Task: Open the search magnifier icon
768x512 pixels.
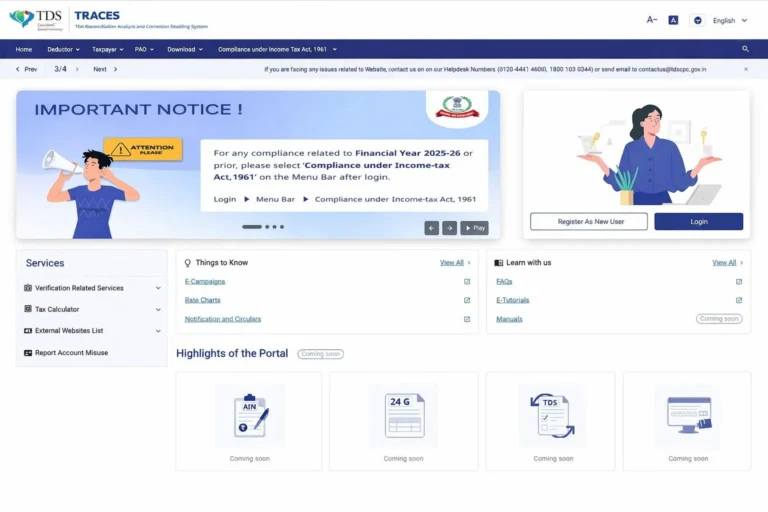Action: [745, 49]
